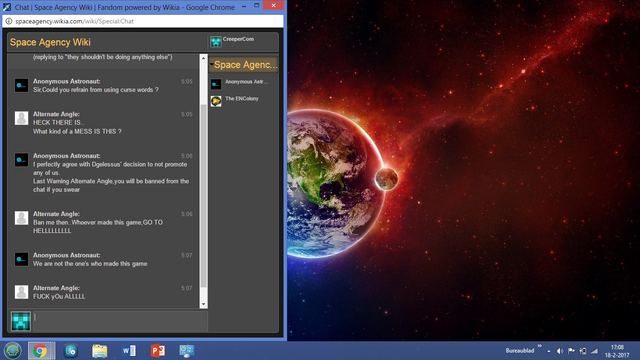The image size is (640, 360).
Task: Open the blue app icon beside Chrome in taskbar
Action: point(71,351)
